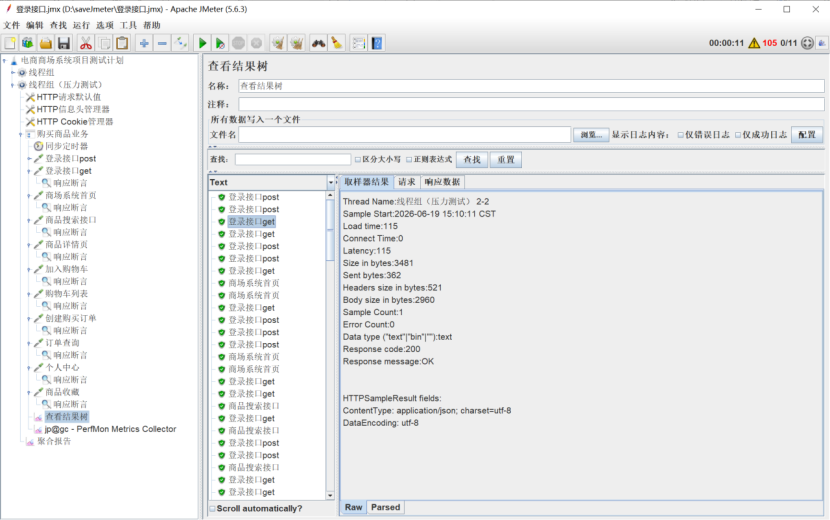Open the Text renderer dropdown

(x=331, y=182)
